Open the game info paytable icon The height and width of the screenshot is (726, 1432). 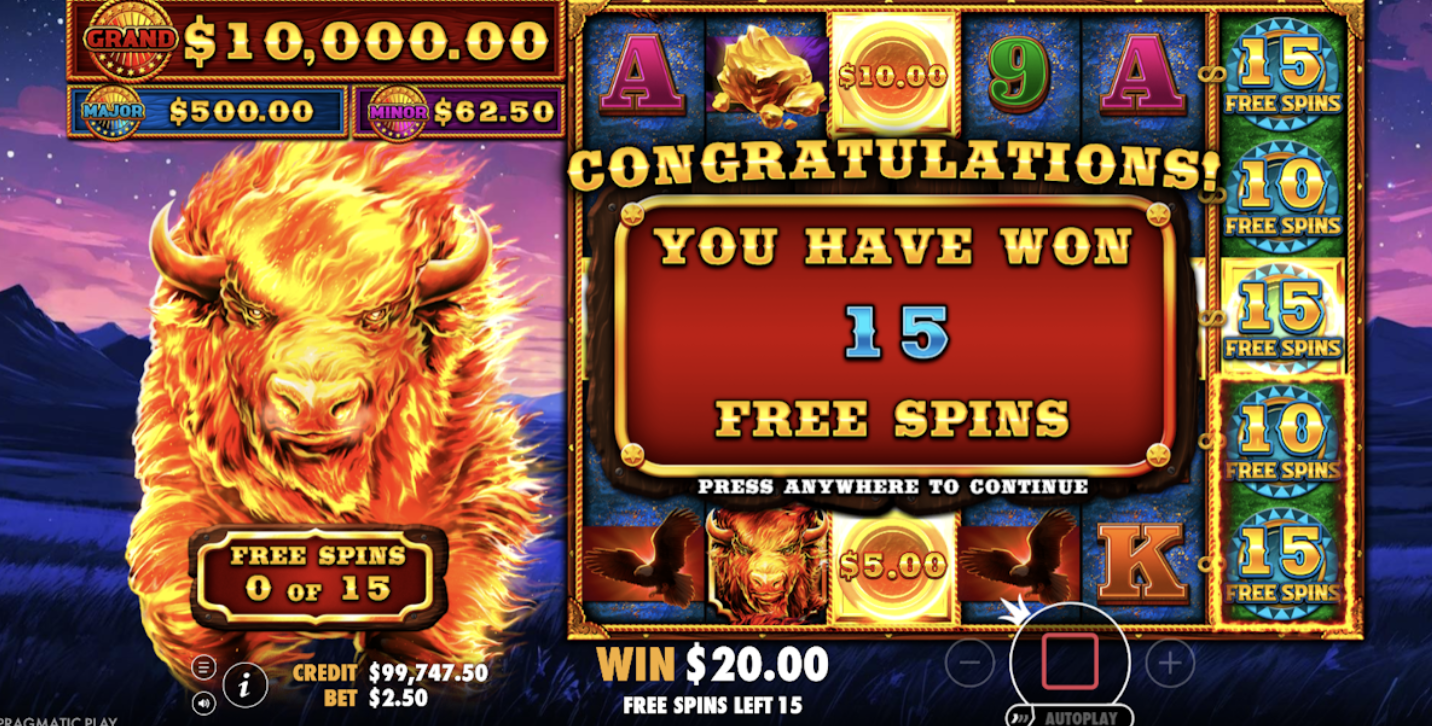coord(245,685)
